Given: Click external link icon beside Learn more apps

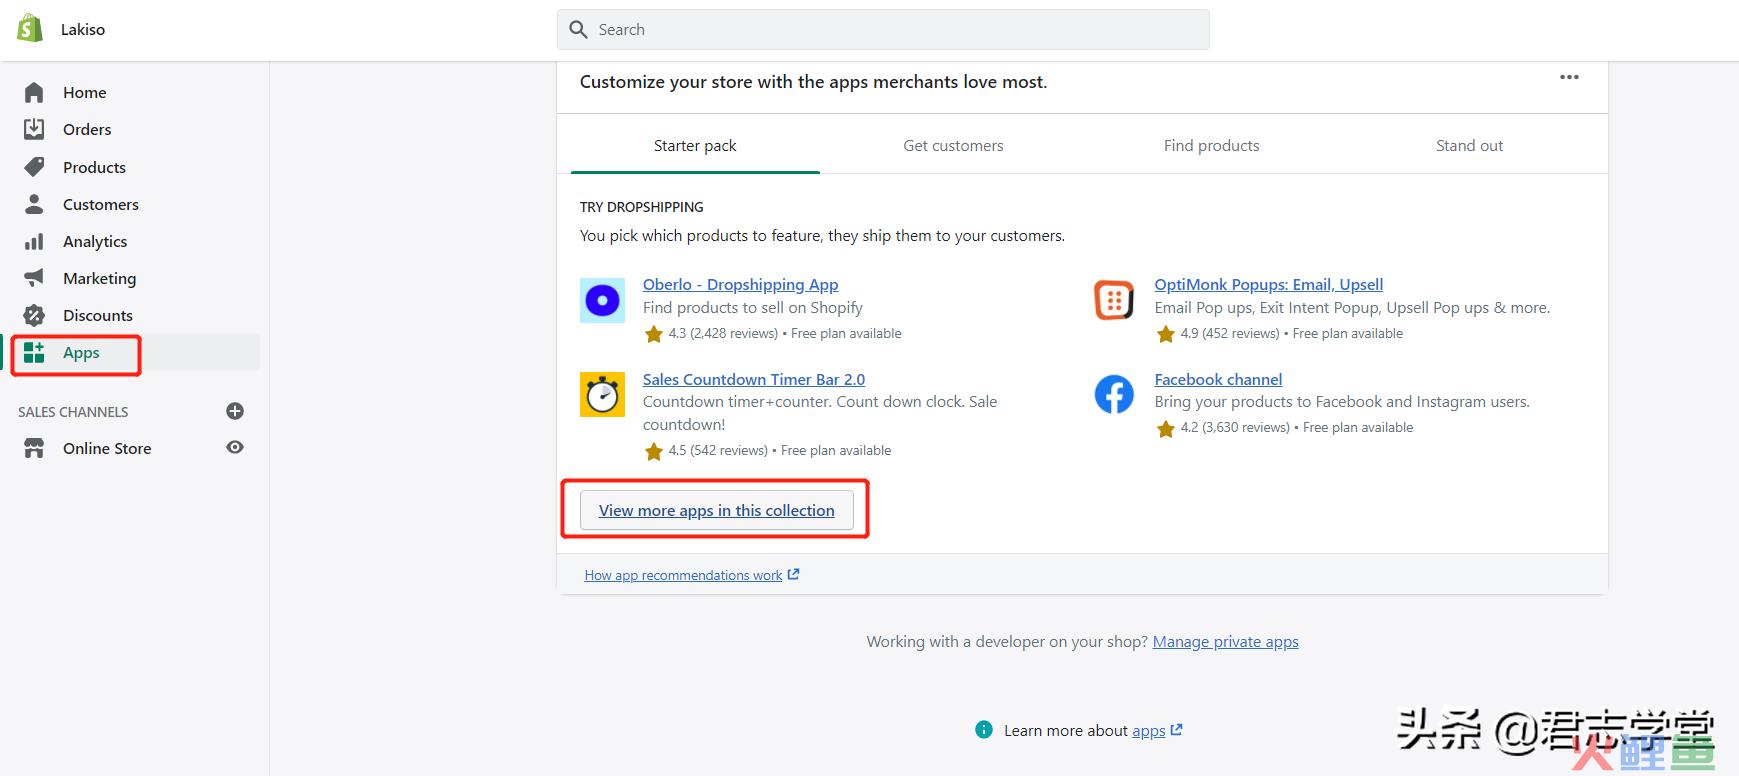Looking at the screenshot, I should [1176, 730].
